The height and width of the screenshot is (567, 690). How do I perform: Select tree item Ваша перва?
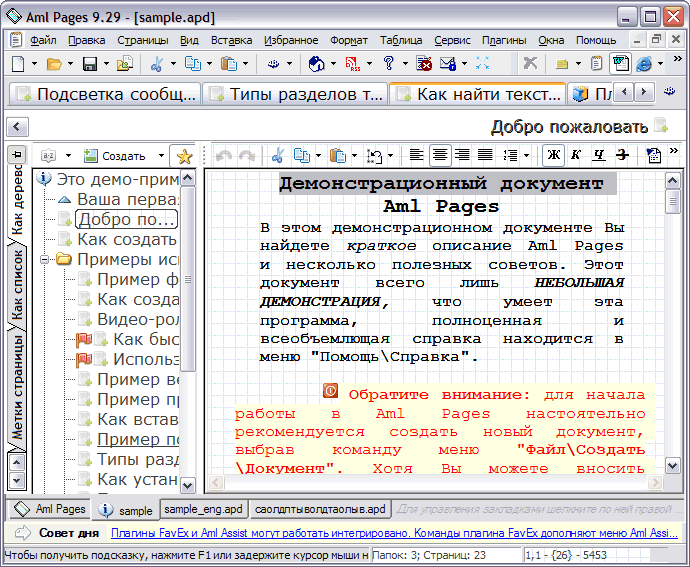coord(128,199)
